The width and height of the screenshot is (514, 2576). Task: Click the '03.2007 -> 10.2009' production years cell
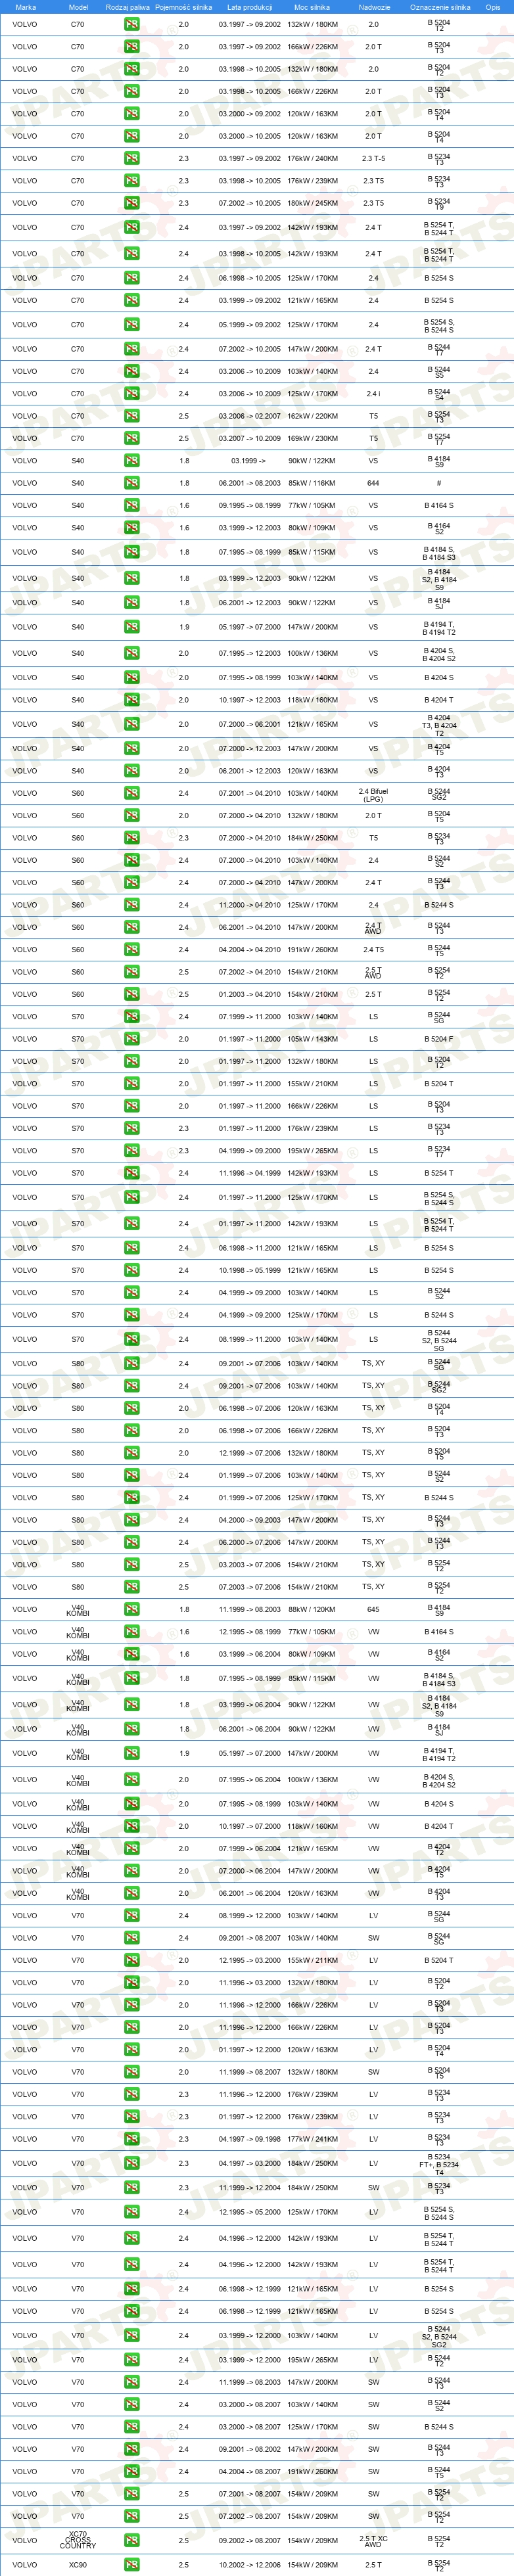pos(249,438)
